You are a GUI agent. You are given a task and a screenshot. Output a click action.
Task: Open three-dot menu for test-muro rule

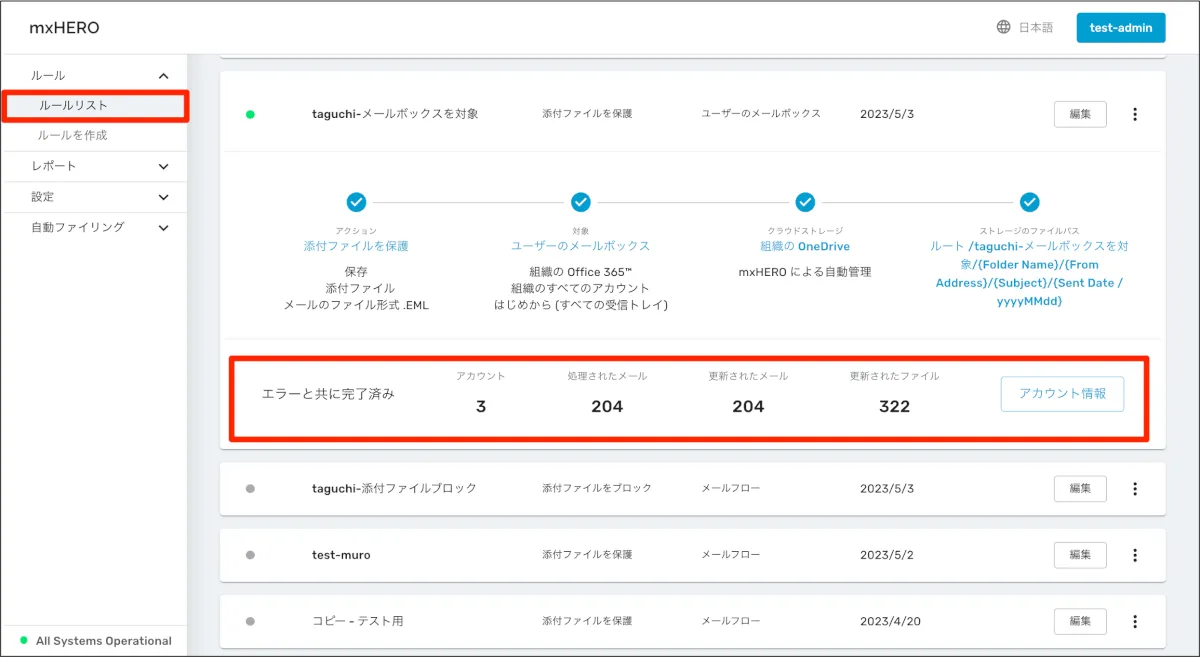1135,555
